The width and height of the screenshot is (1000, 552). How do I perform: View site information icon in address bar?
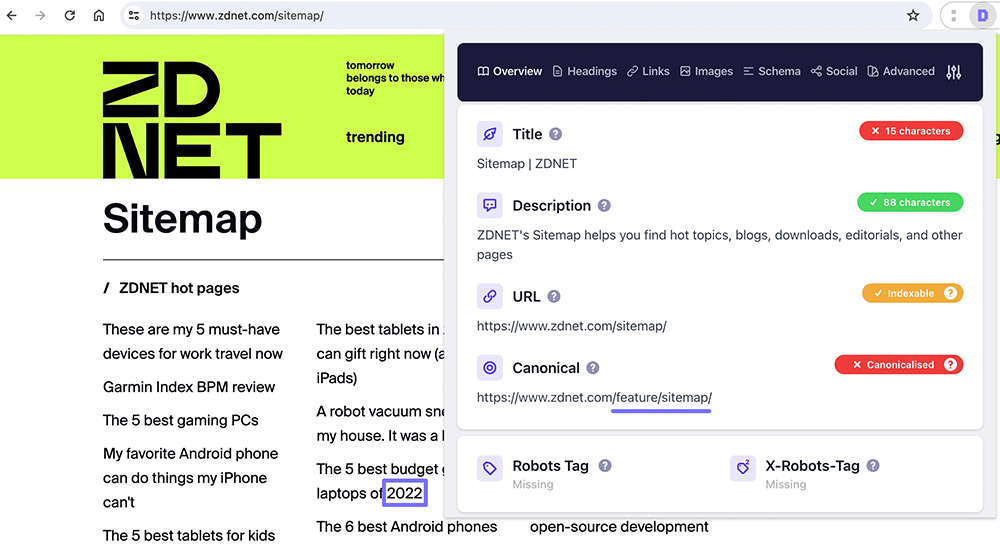click(x=134, y=15)
